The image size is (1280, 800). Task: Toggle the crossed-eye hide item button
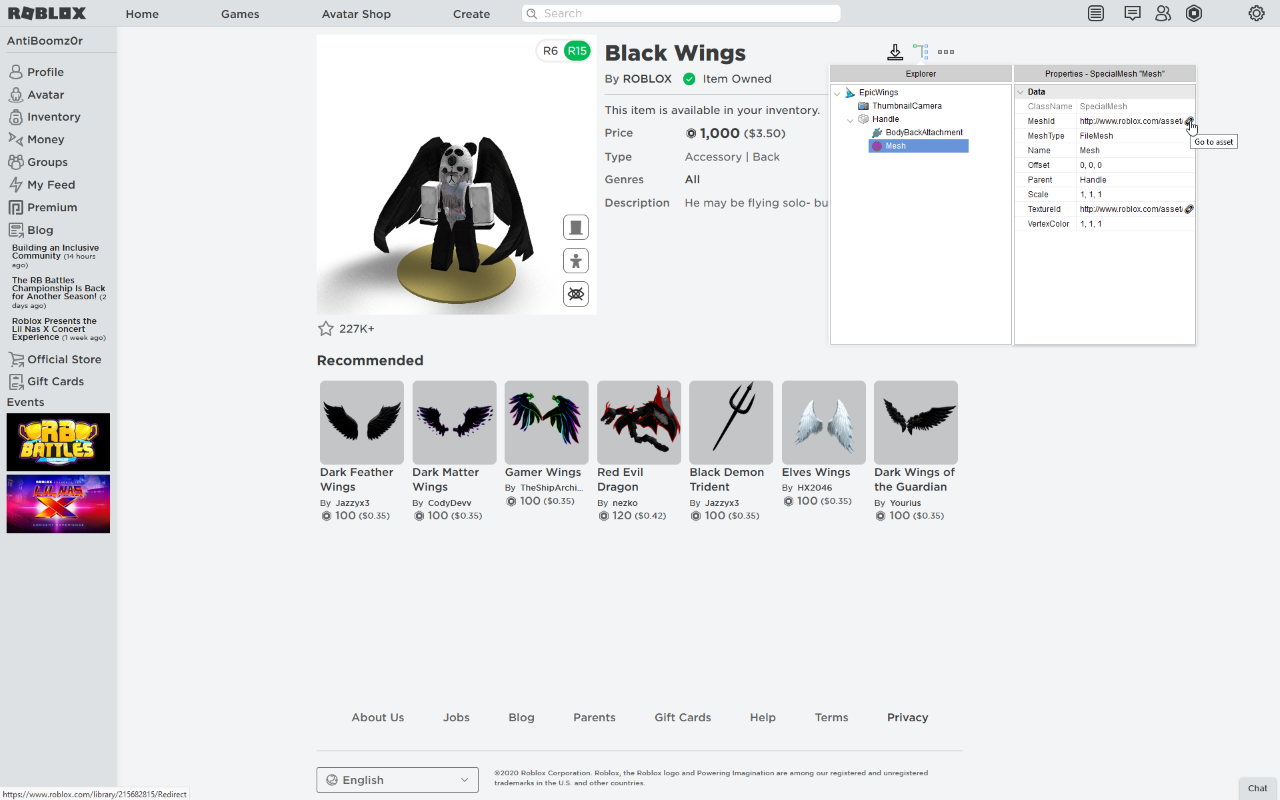tap(576, 294)
